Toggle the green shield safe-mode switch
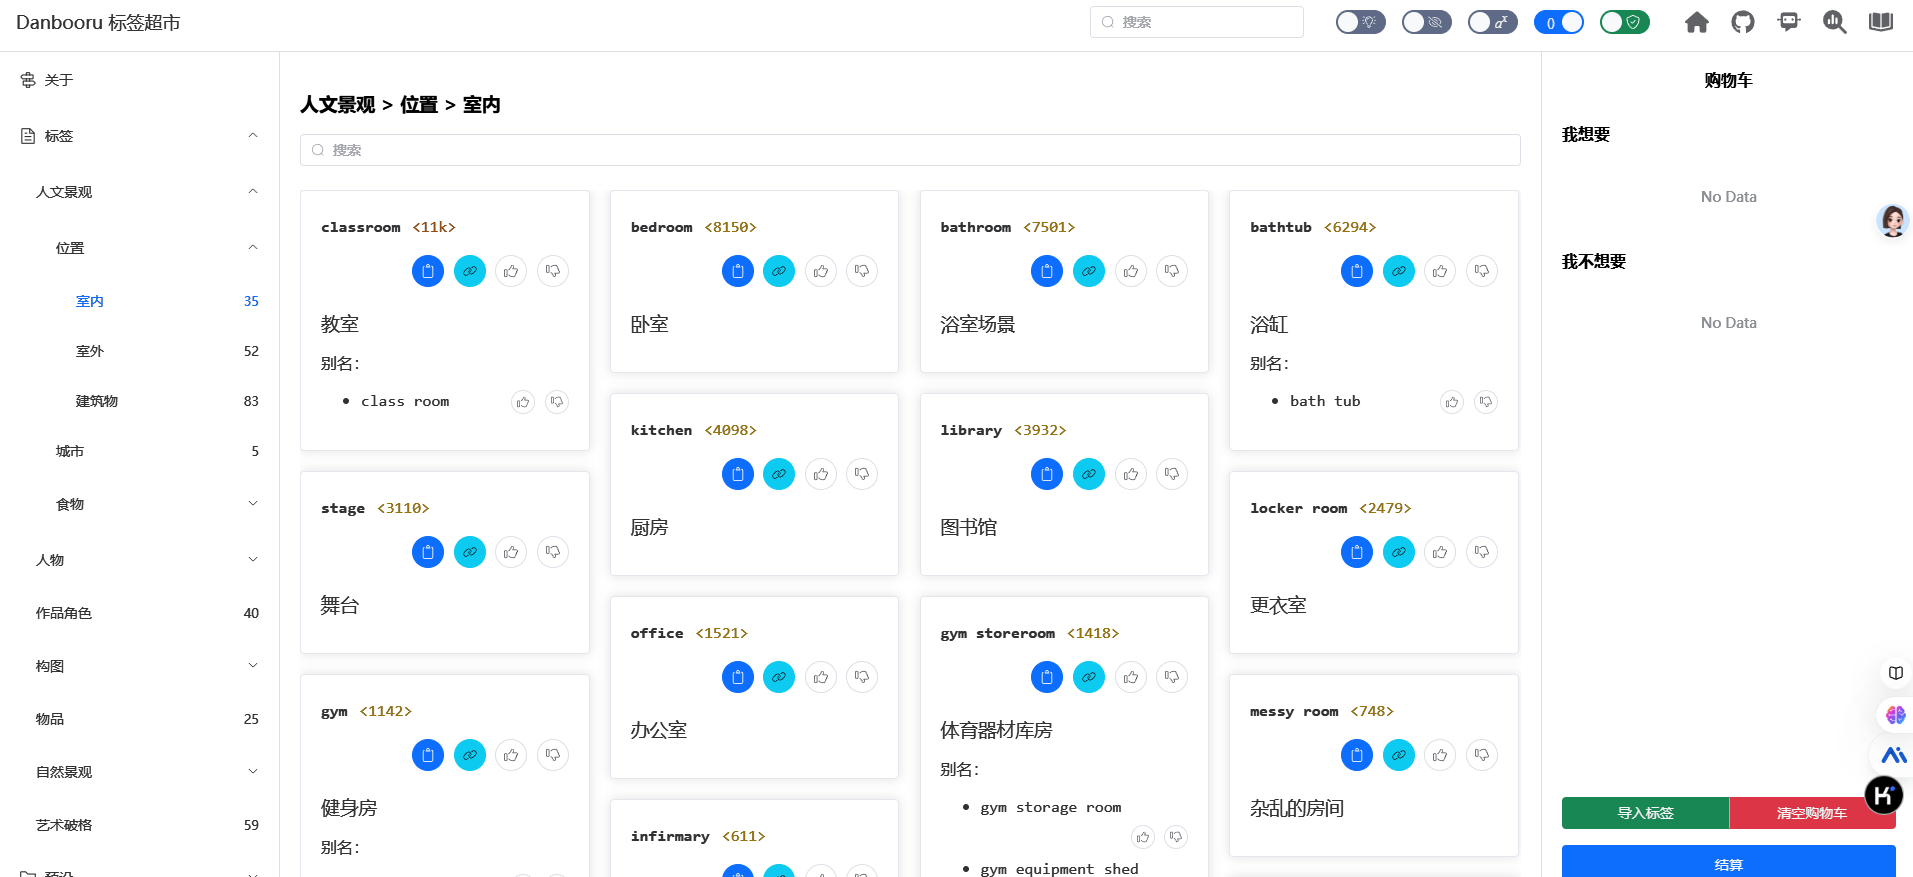This screenshot has width=1913, height=877. [x=1624, y=22]
